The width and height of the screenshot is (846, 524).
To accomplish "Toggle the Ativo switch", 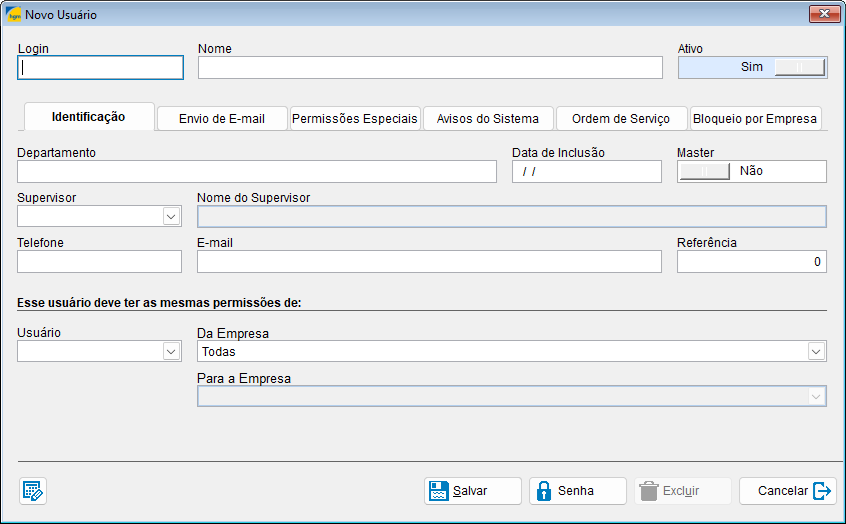I will [x=752, y=67].
